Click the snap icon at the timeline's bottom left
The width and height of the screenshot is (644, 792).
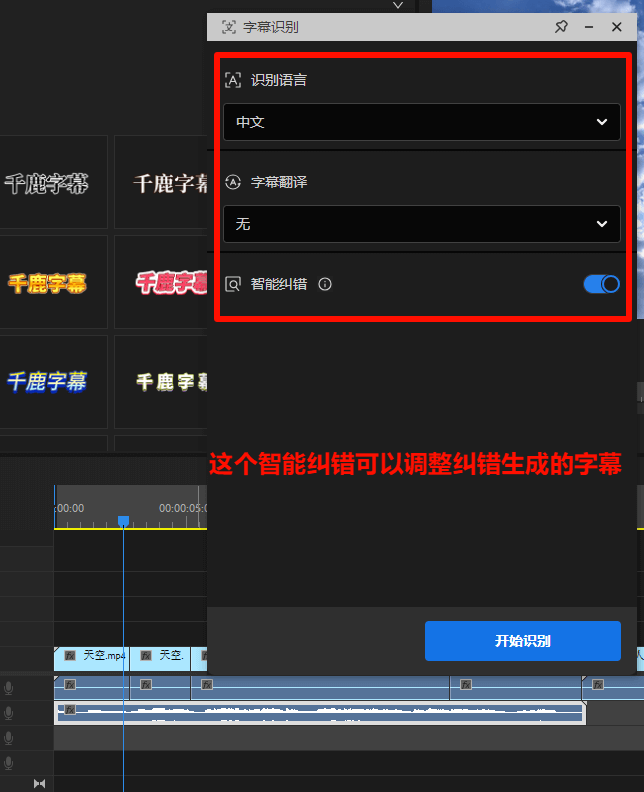click(39, 783)
